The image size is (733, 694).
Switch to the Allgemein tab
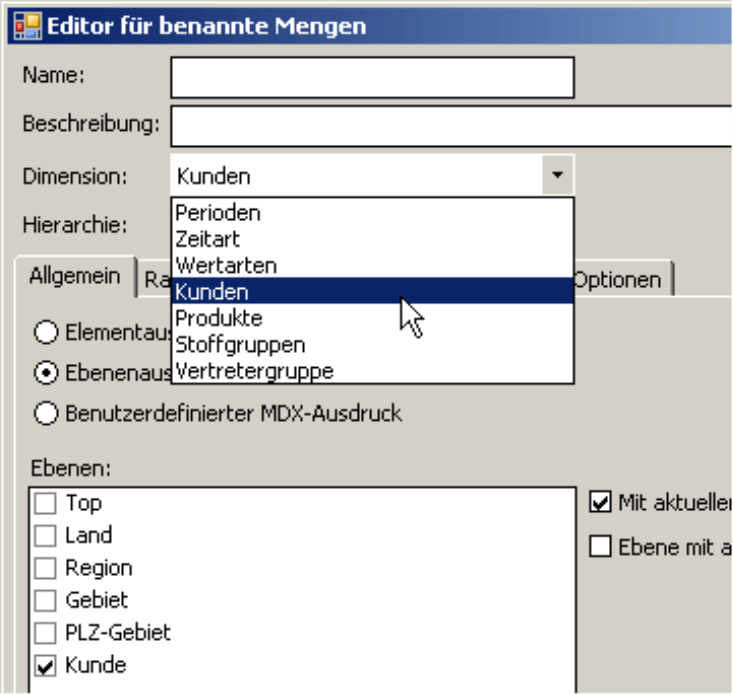pyautogui.click(x=75, y=276)
